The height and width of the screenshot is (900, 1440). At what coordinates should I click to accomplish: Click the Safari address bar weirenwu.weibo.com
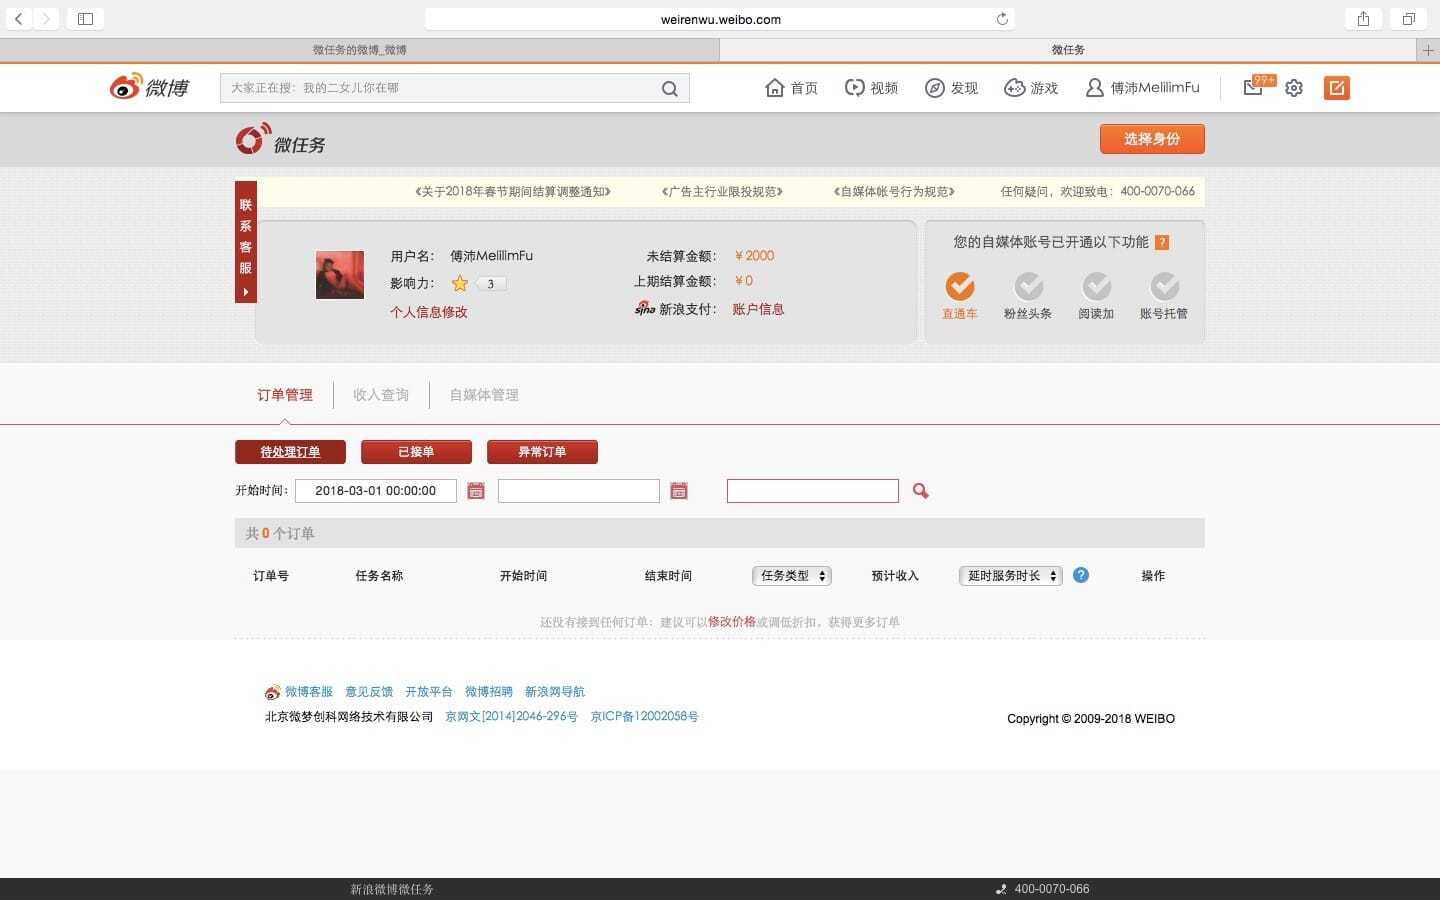(x=720, y=19)
